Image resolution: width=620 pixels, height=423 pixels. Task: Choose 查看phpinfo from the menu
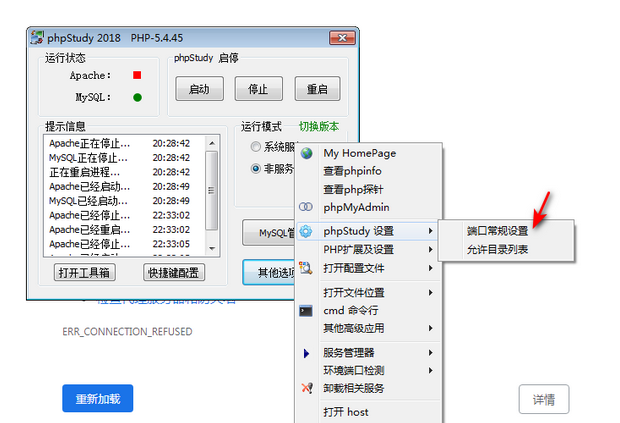(x=368, y=171)
